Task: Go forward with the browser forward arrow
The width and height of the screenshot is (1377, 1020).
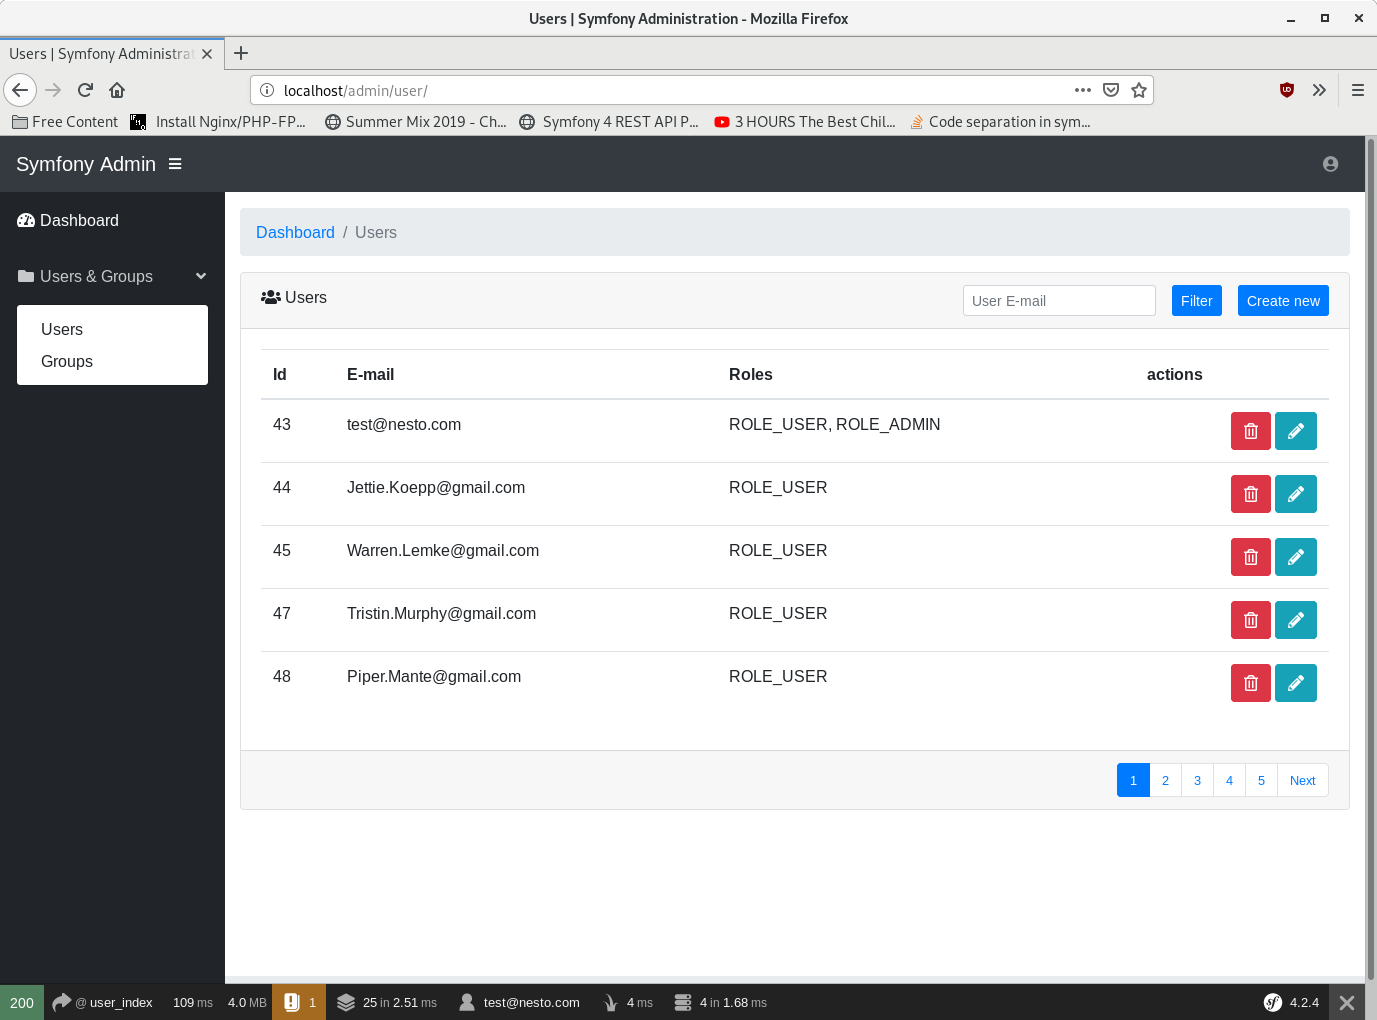Action: click(x=53, y=90)
